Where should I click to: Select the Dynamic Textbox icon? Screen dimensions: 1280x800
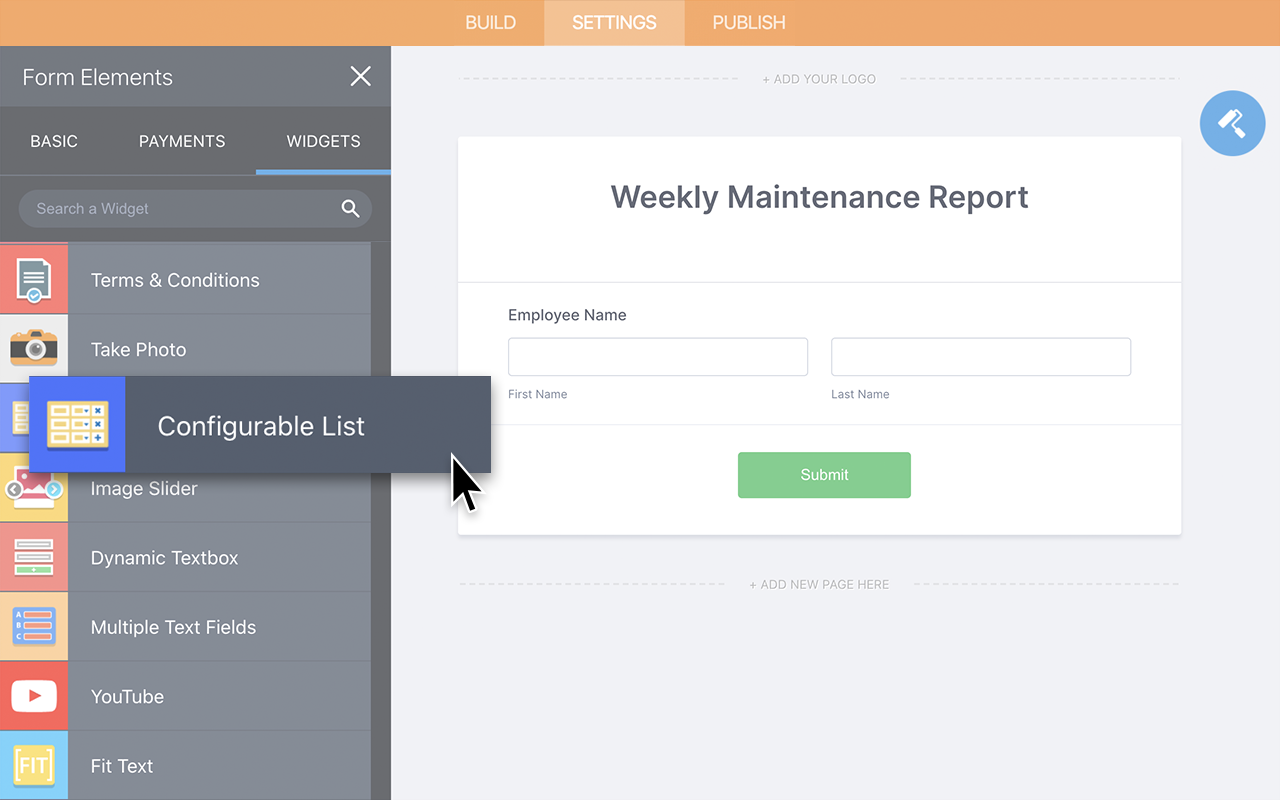coord(34,557)
